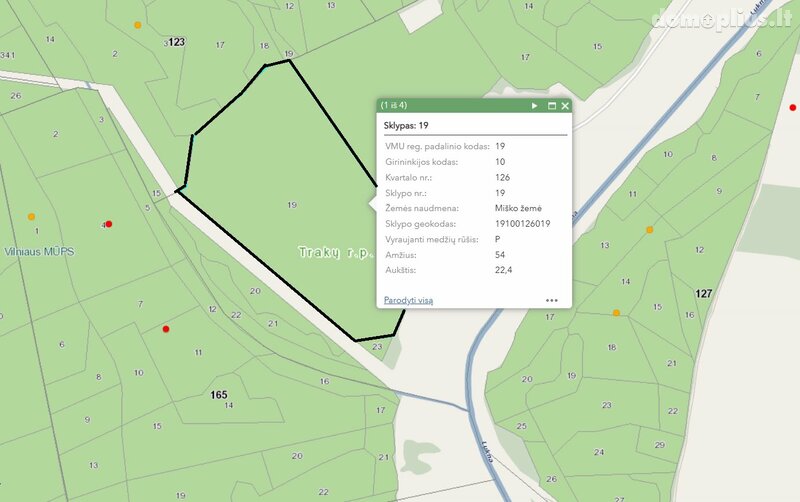Click the 'Trakų r.p.' map label

[x=337, y=252]
